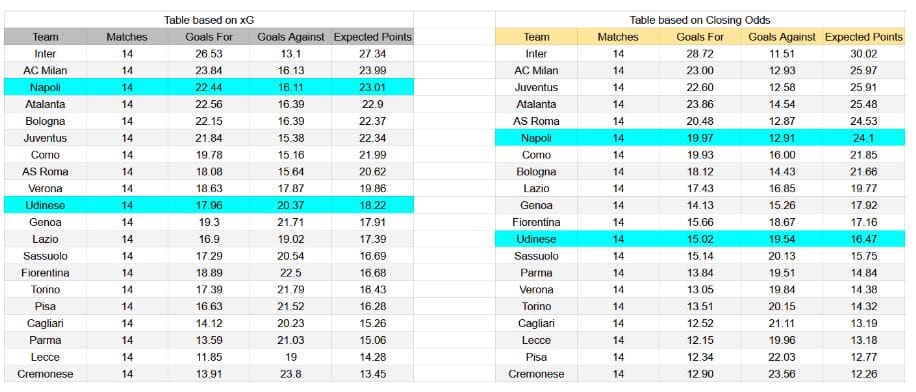Image resolution: width=916 pixels, height=392 pixels.
Task: Select the 'Table based on Closing Odds' title
Action: 700,20
